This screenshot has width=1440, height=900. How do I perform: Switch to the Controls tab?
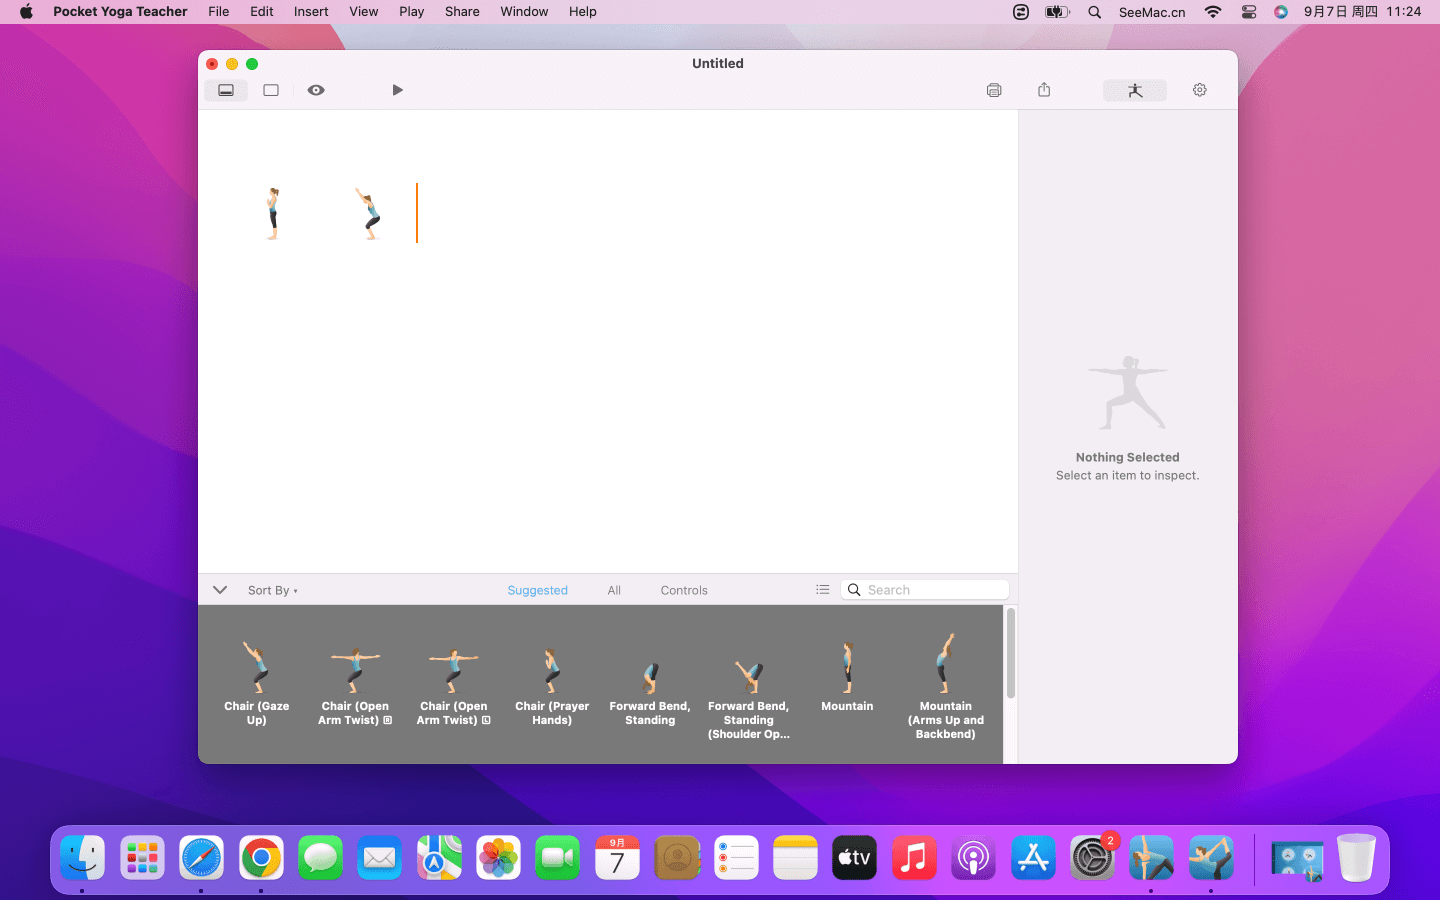[x=683, y=590]
